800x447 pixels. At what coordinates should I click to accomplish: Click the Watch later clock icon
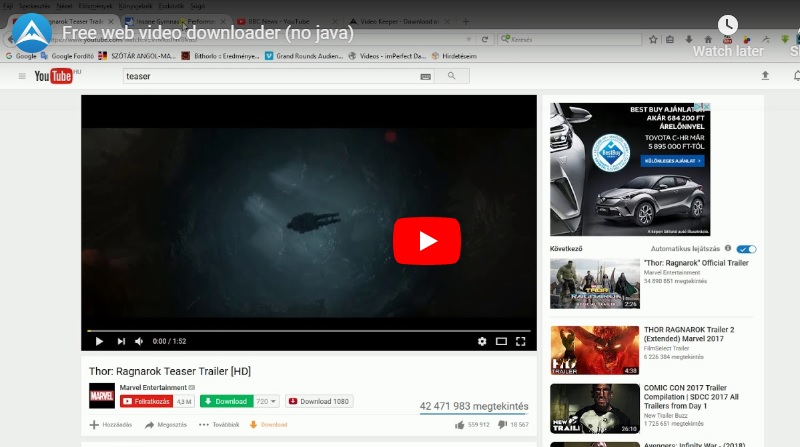pos(728,24)
